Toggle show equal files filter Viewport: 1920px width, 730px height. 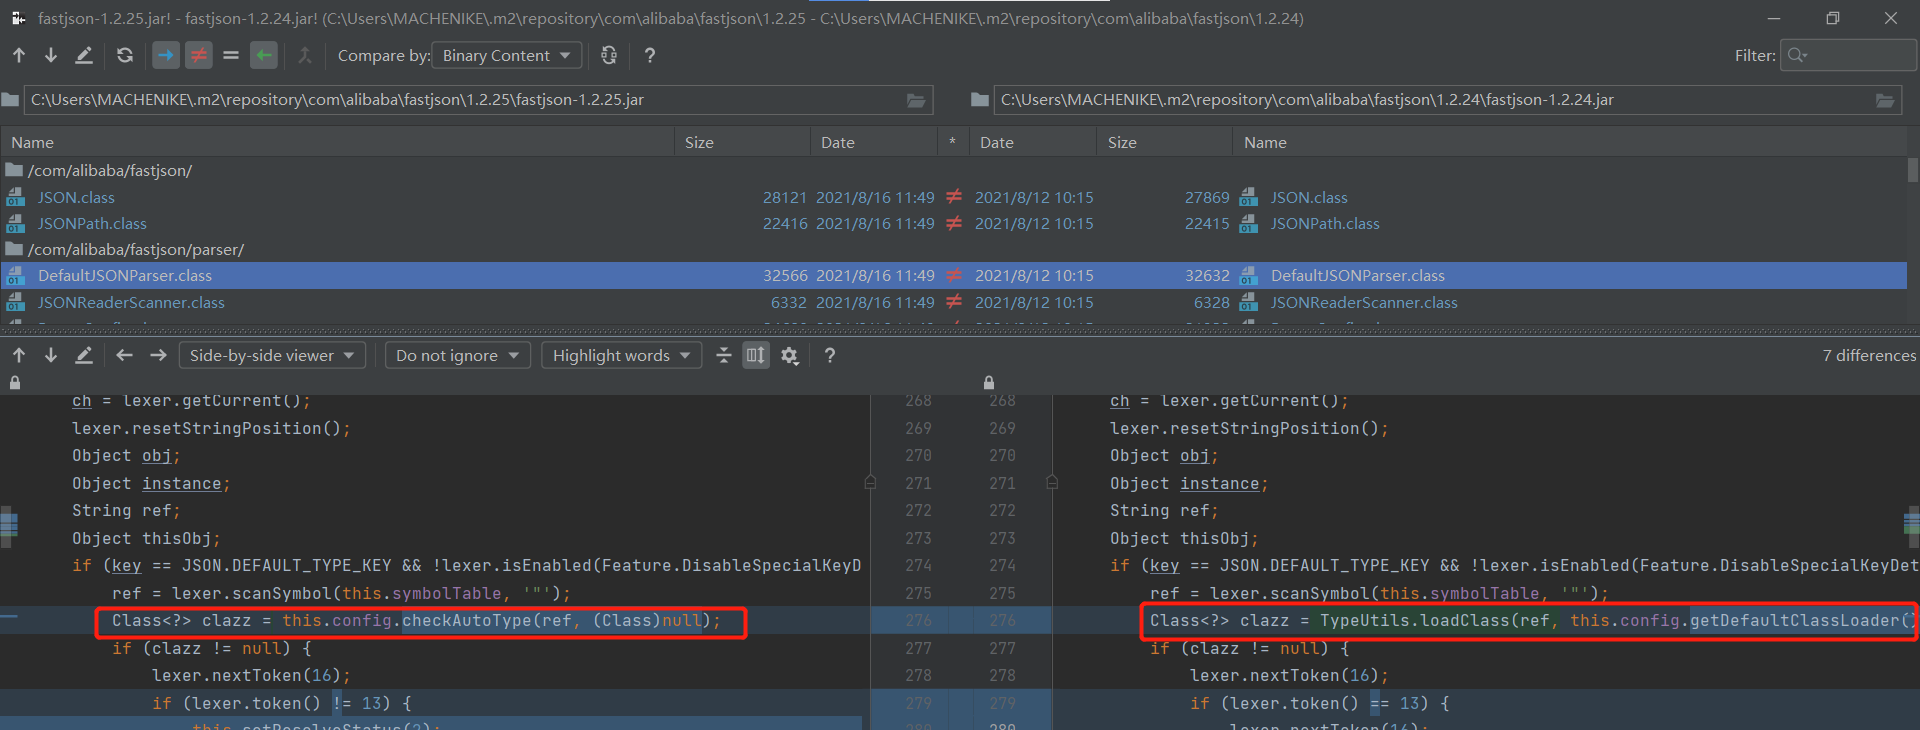(231, 55)
